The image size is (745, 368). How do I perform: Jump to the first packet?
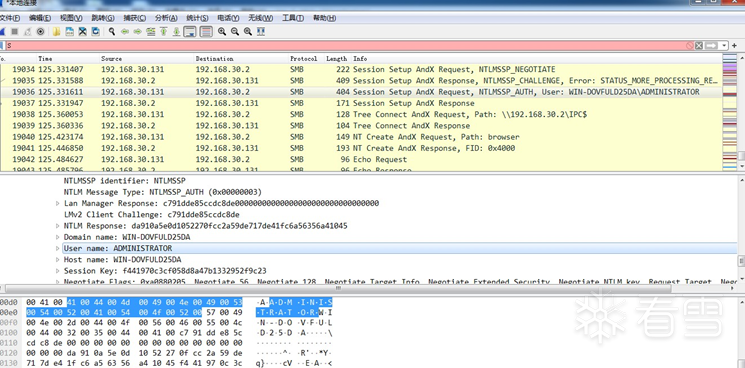click(163, 31)
